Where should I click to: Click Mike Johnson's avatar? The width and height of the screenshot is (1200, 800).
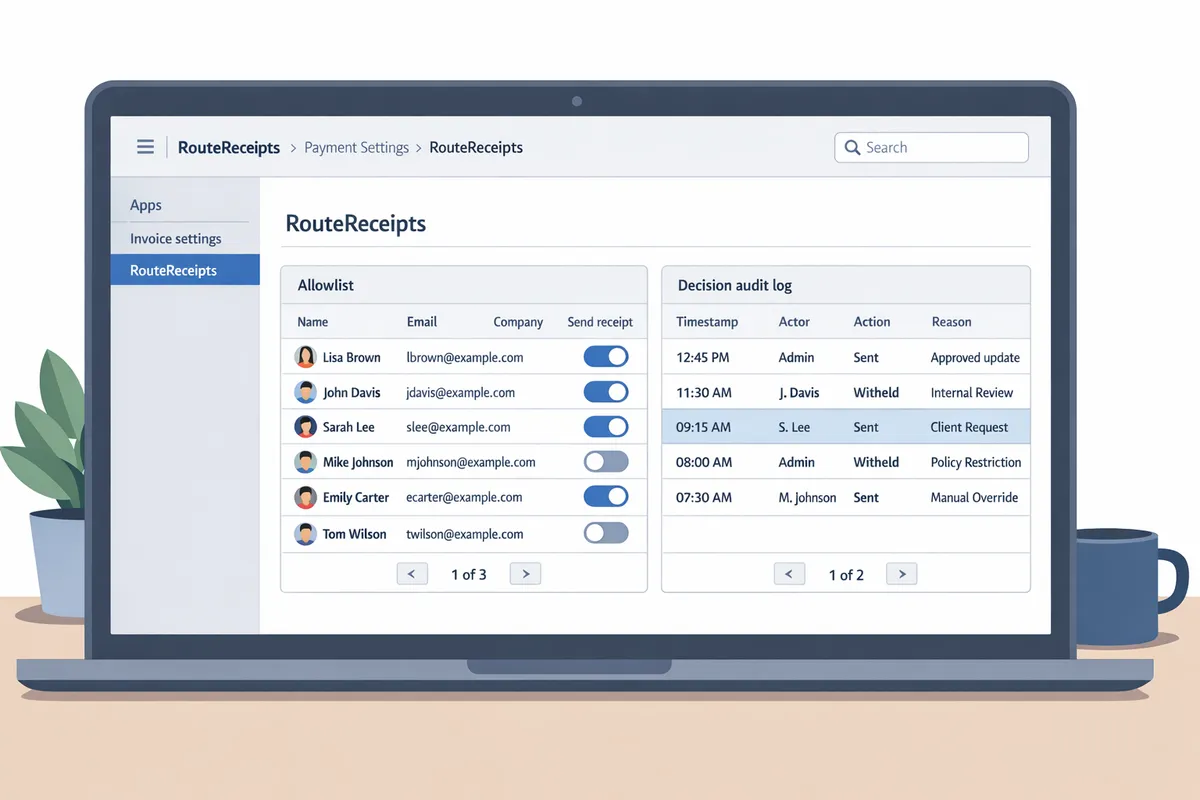pos(305,462)
